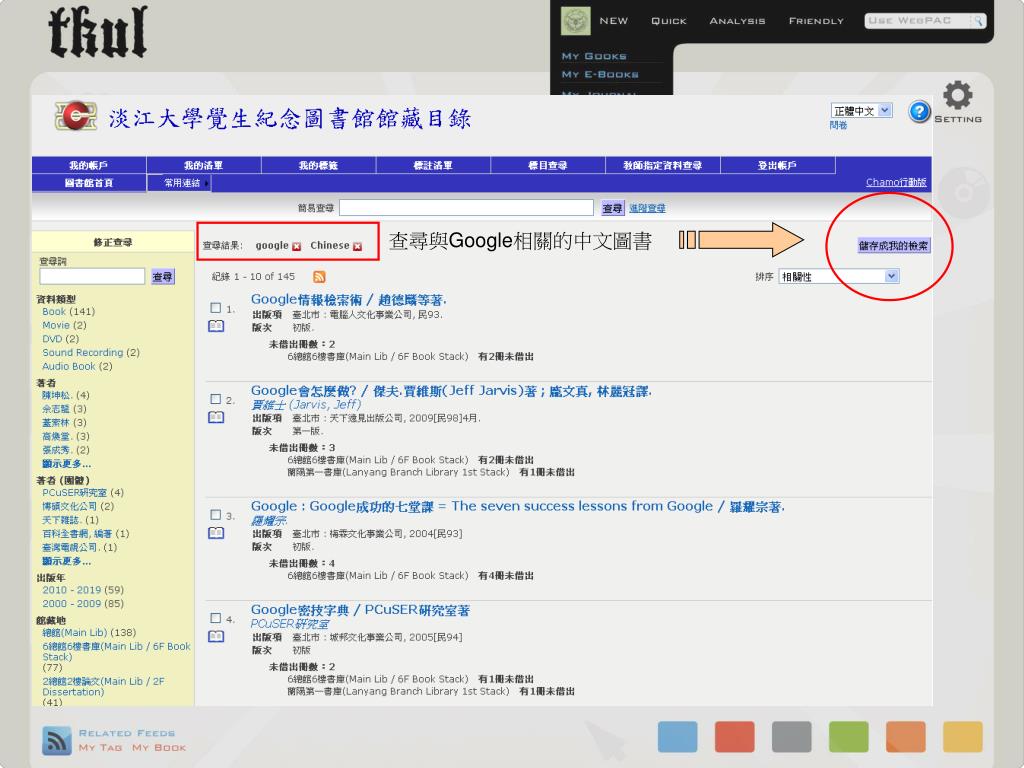Open My E-Books in top menu

[x=600, y=74]
